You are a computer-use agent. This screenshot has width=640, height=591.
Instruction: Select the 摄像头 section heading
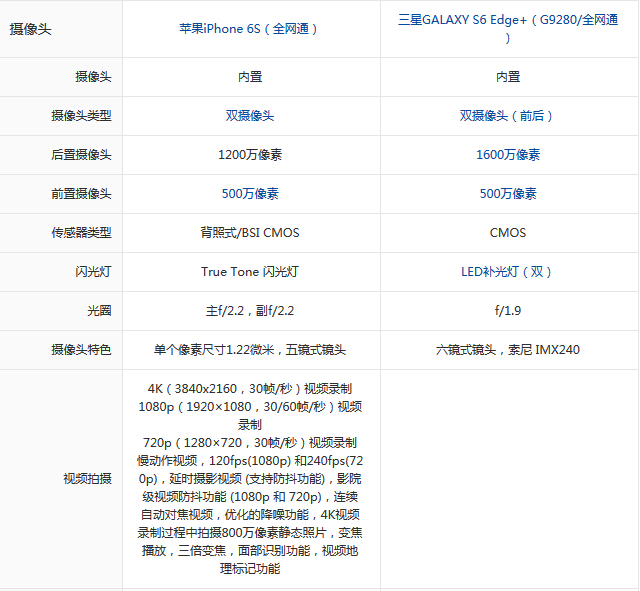[31, 29]
